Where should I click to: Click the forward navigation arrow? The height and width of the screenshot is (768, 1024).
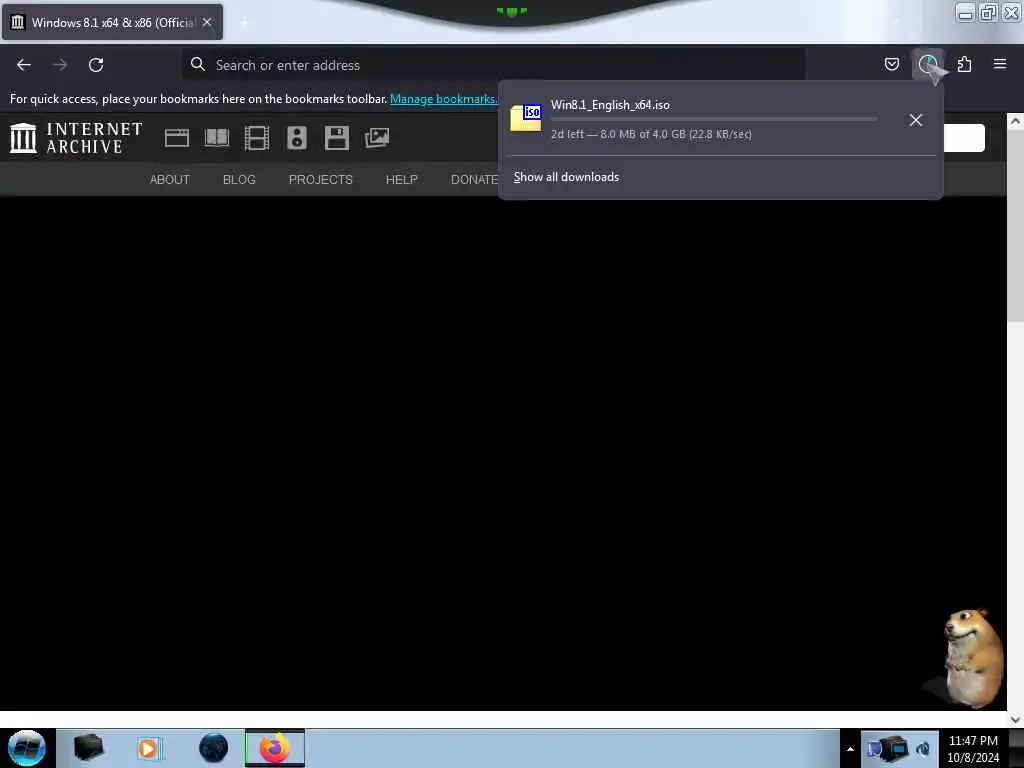pos(60,65)
